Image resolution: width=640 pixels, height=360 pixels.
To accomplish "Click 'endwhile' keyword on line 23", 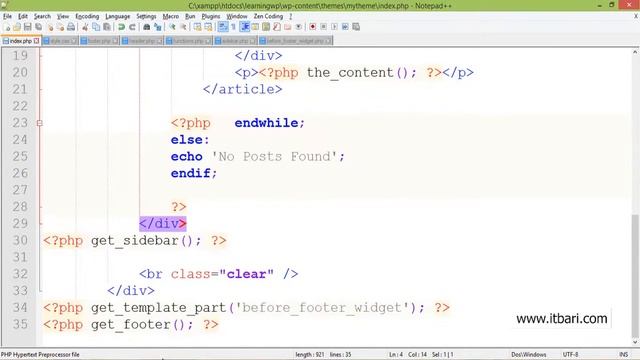I will pyautogui.click(x=267, y=123).
